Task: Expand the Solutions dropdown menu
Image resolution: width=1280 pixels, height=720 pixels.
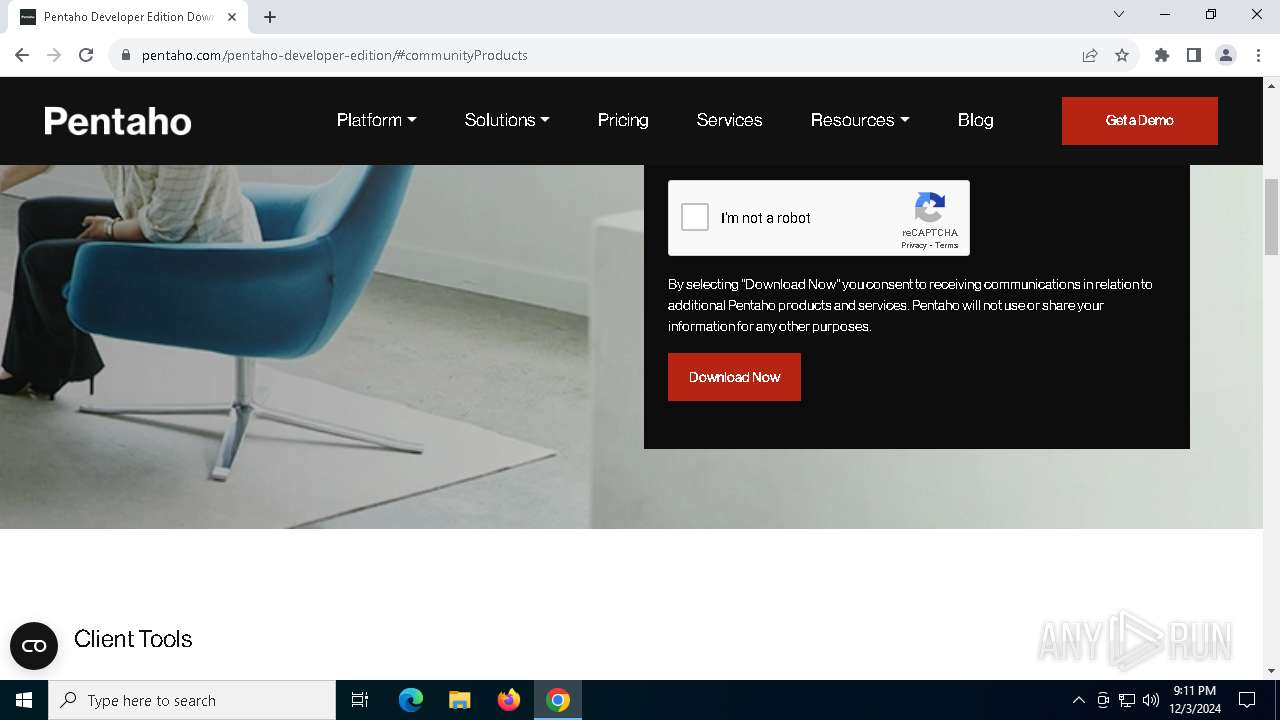Action: [507, 120]
